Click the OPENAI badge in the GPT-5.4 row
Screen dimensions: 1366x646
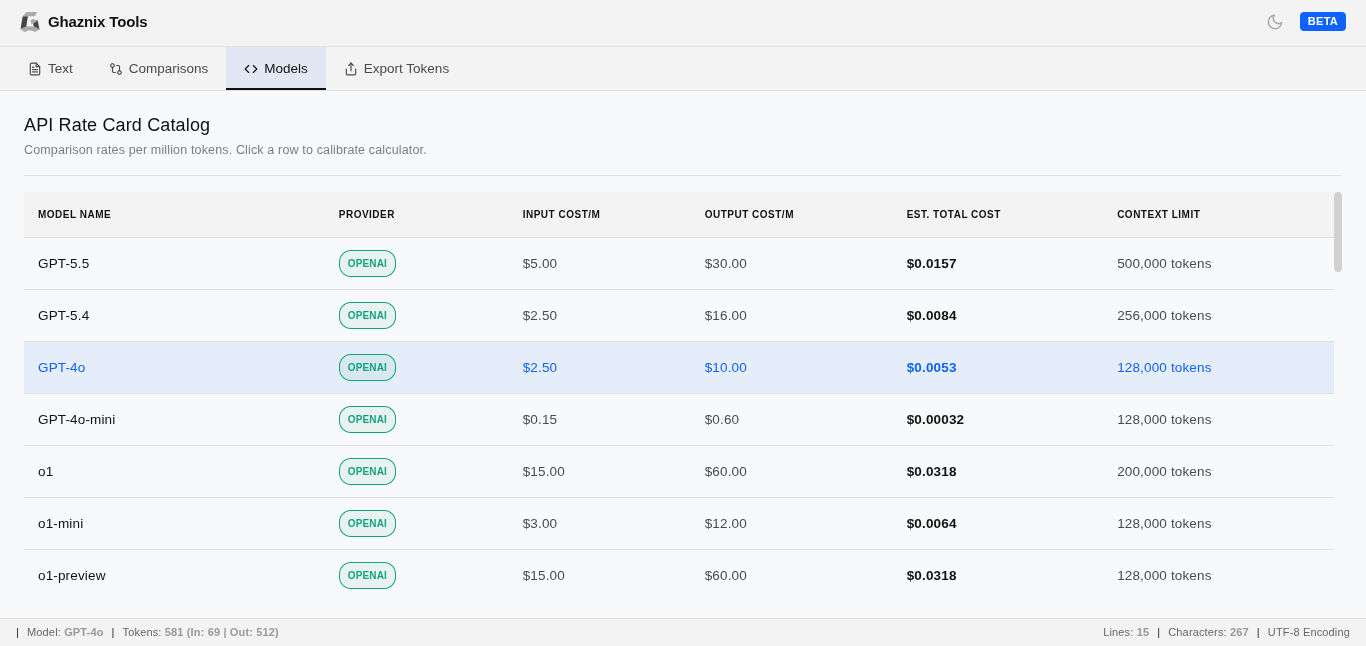tap(367, 316)
